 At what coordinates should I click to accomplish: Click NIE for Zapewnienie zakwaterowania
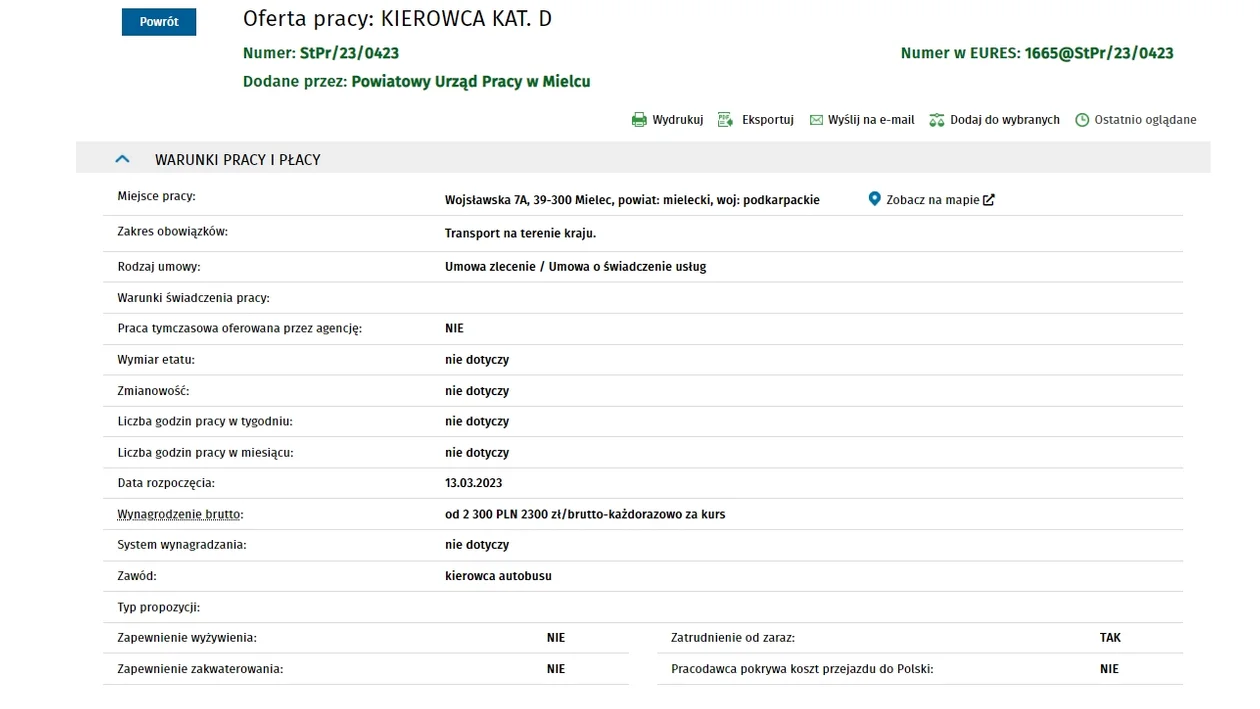tap(556, 669)
